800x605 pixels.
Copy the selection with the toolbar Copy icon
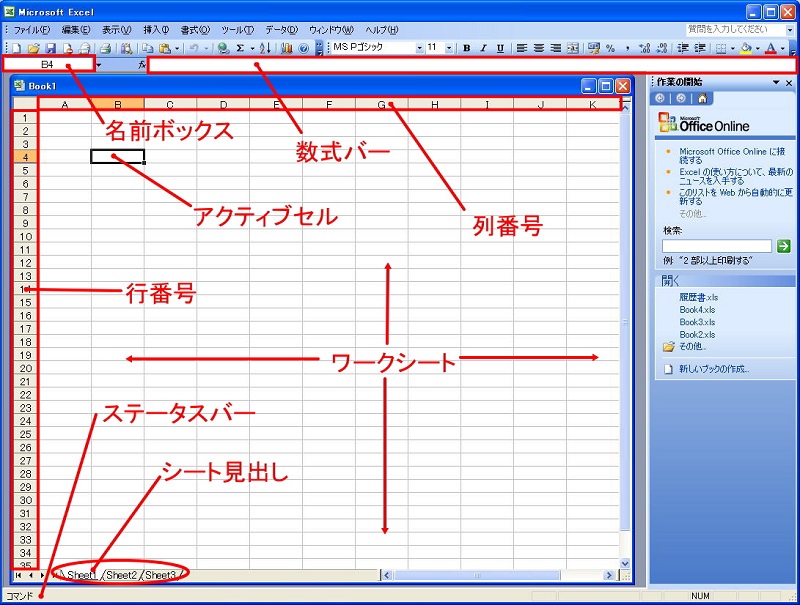[147, 48]
